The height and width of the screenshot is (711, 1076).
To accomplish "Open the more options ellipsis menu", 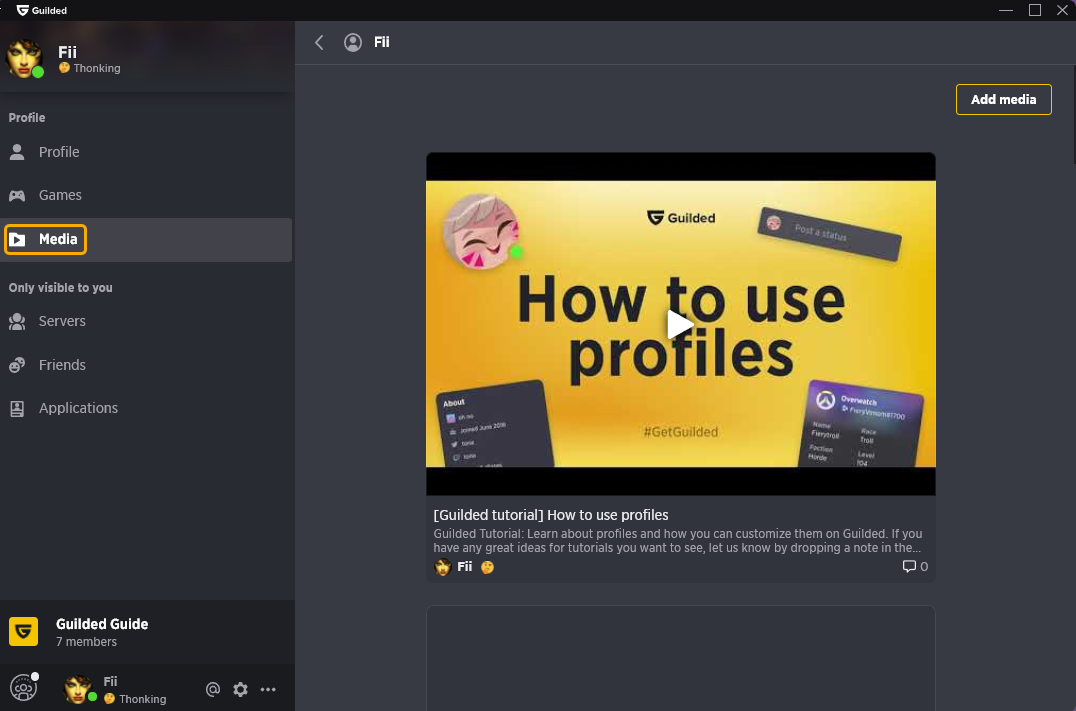I will pyautogui.click(x=268, y=689).
